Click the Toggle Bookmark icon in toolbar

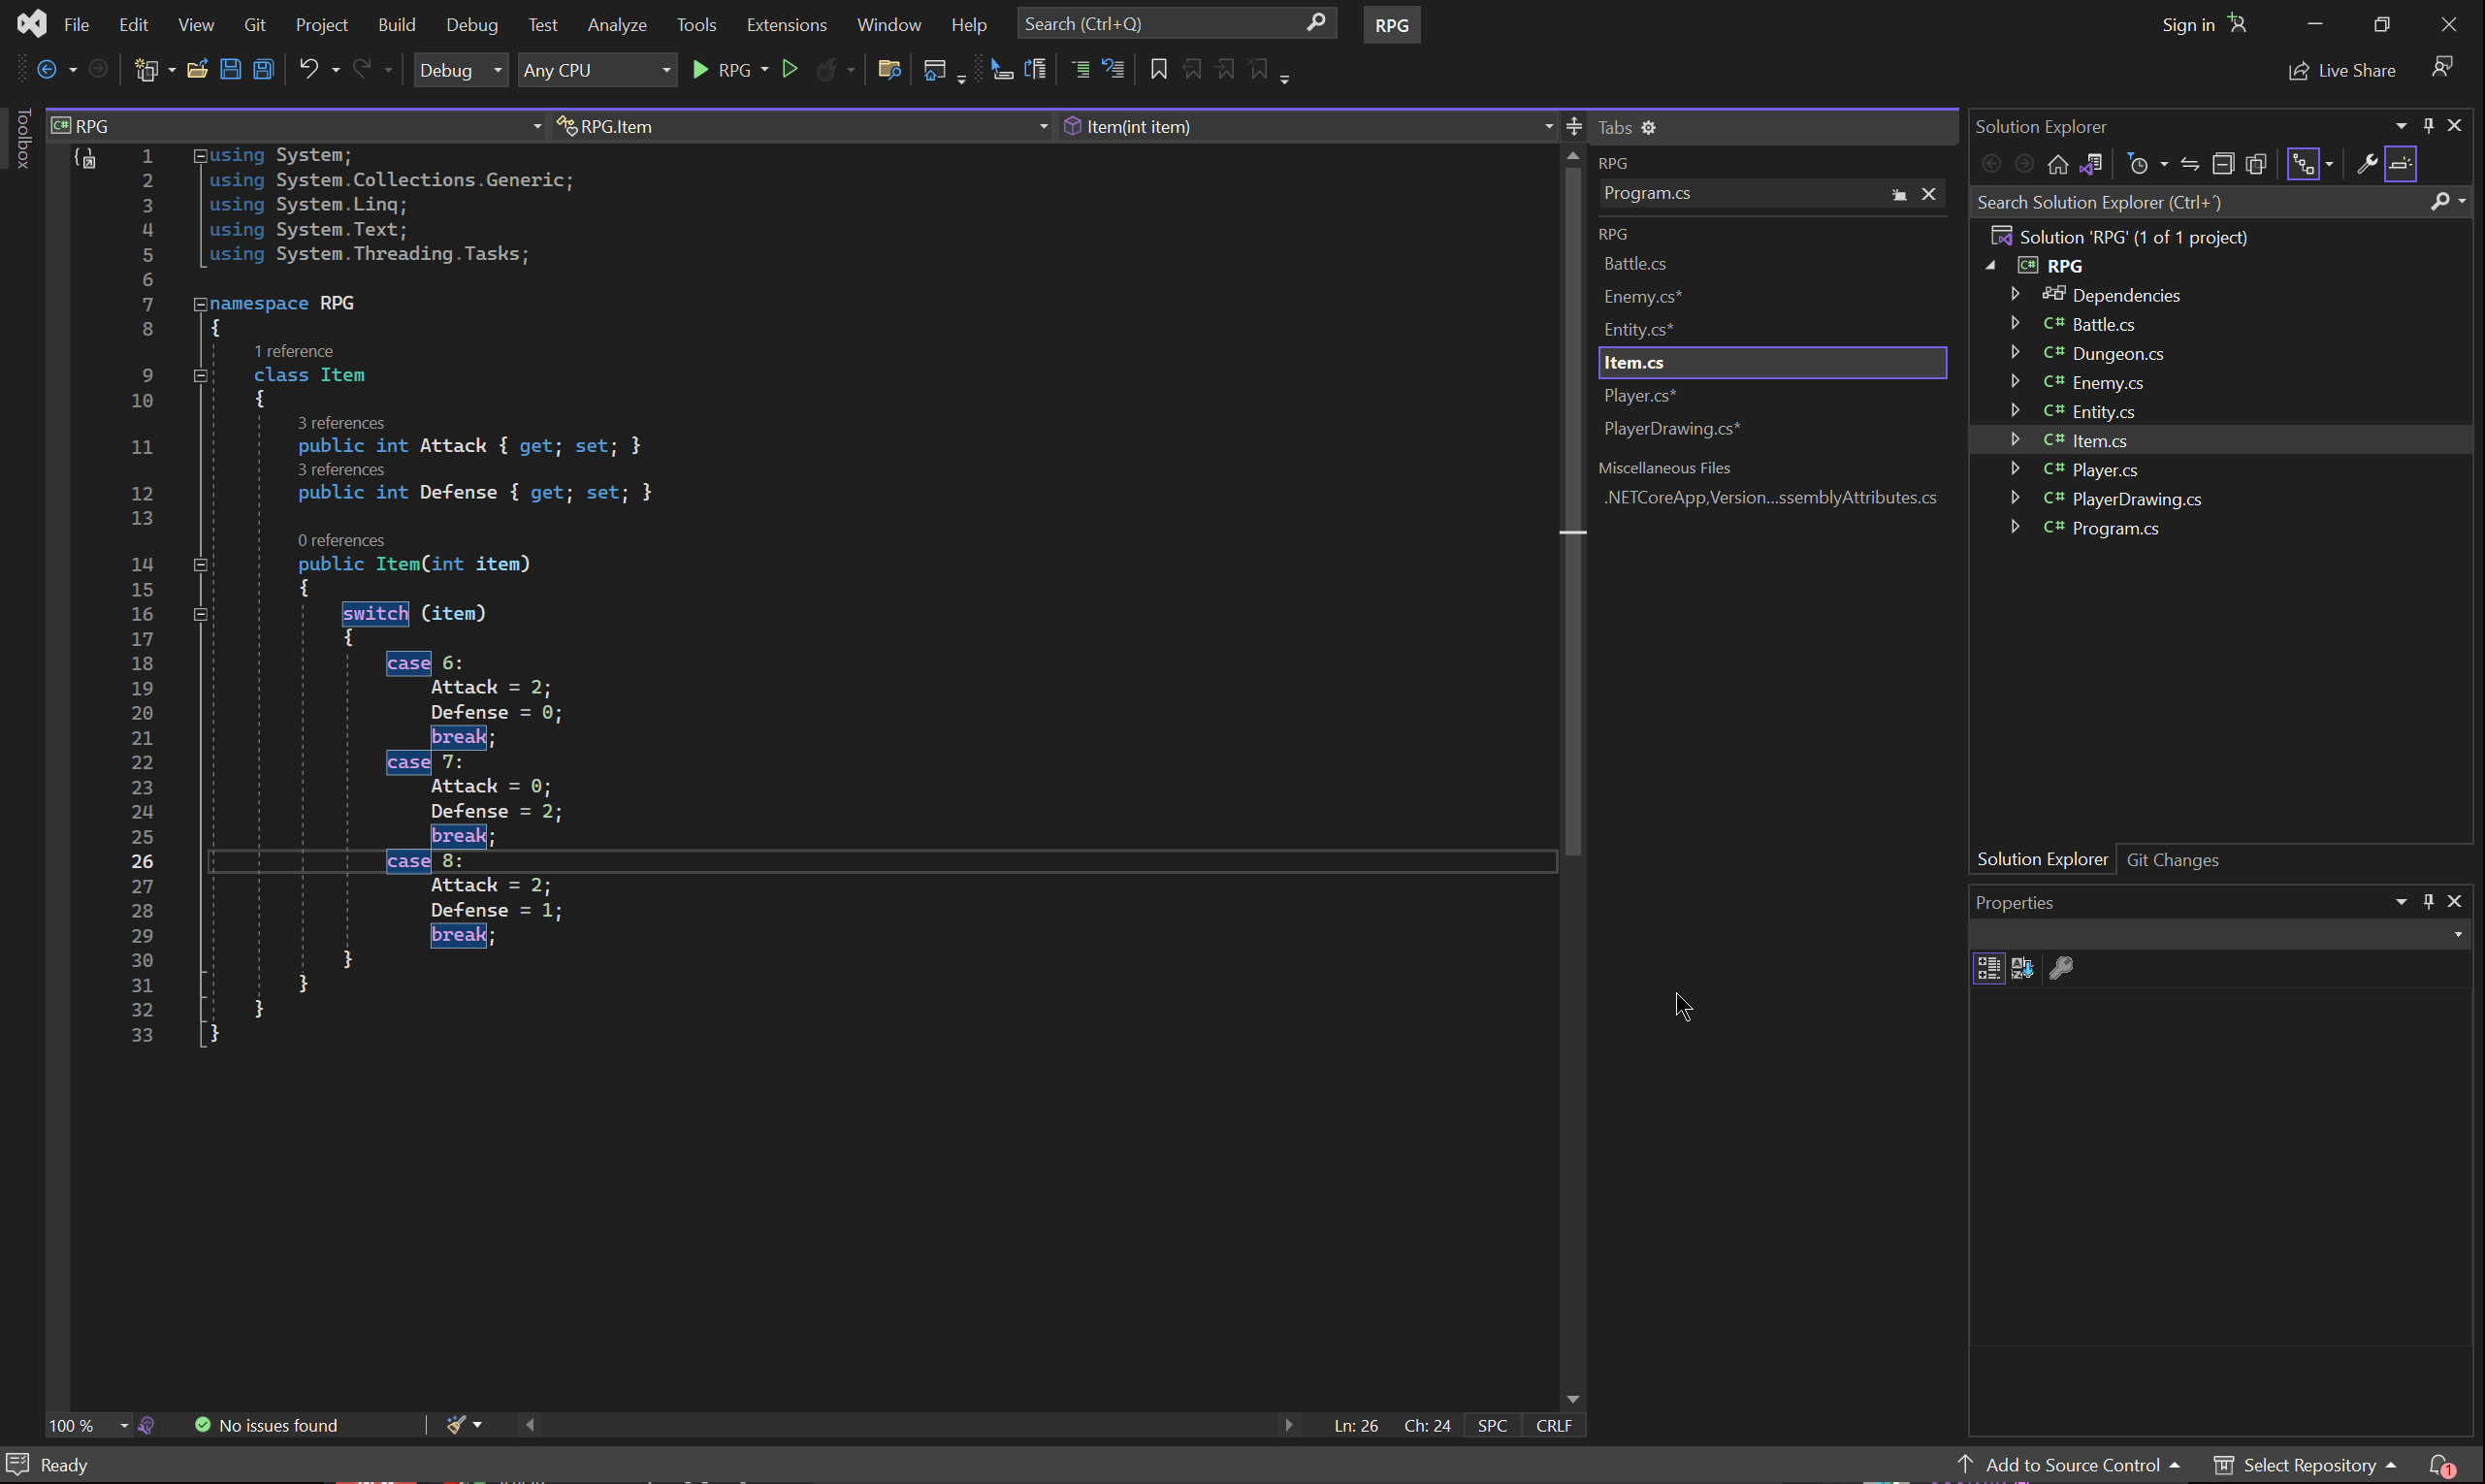coord(1158,69)
